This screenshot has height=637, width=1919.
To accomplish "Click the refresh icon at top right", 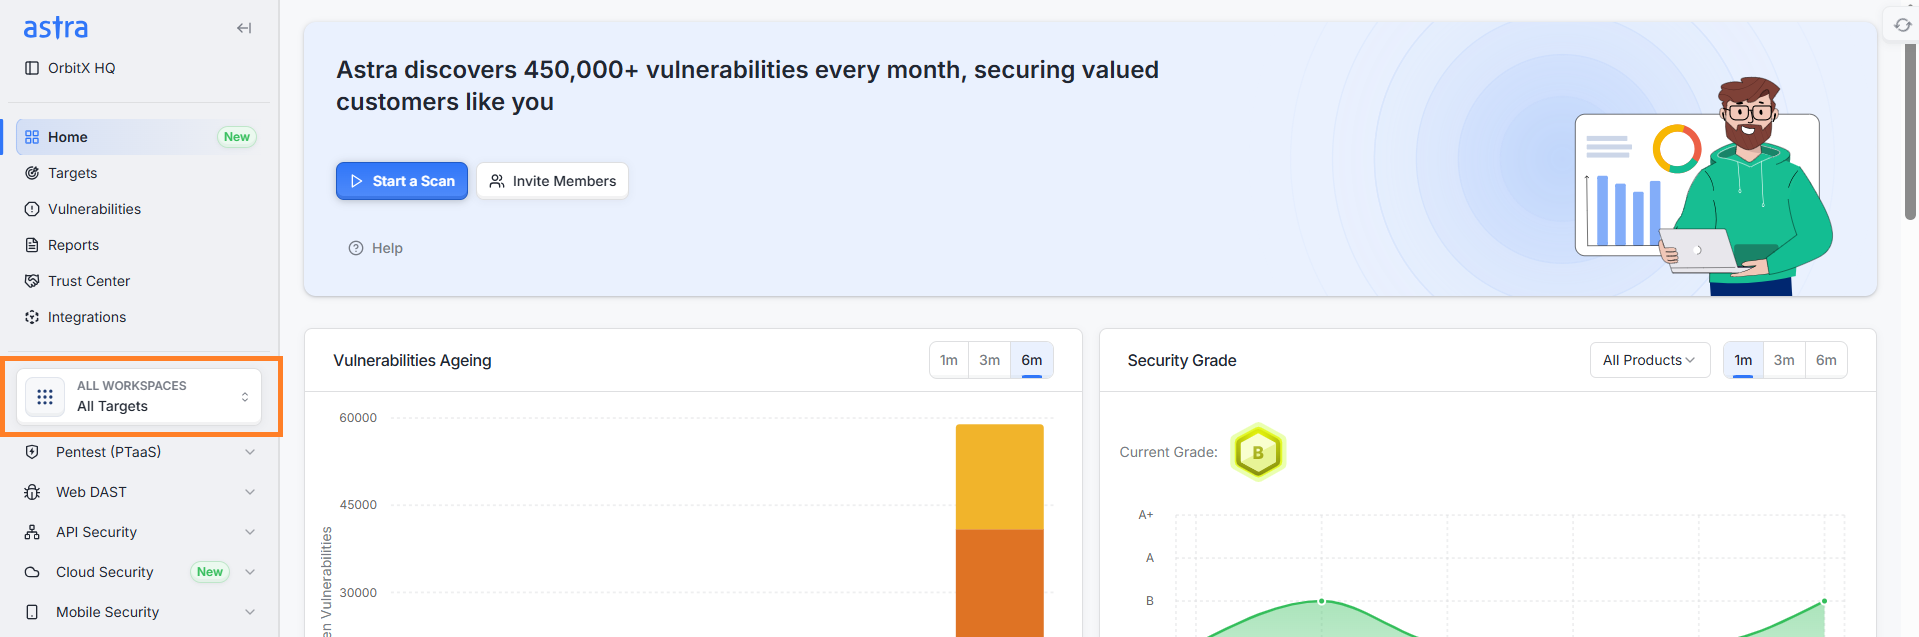I will 1903,25.
